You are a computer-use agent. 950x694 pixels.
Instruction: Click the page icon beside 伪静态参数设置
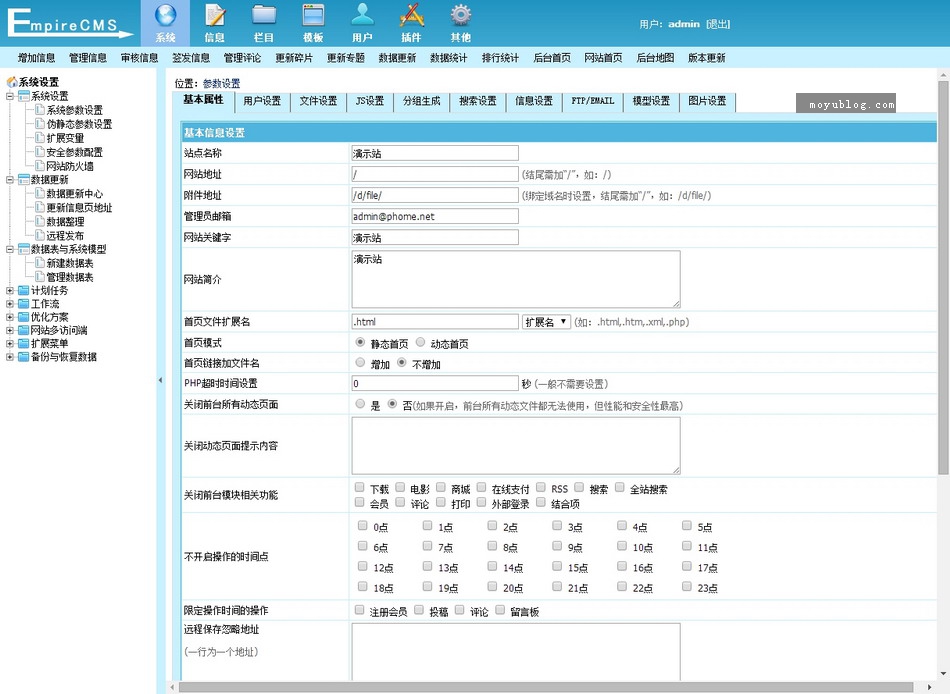tap(40, 124)
